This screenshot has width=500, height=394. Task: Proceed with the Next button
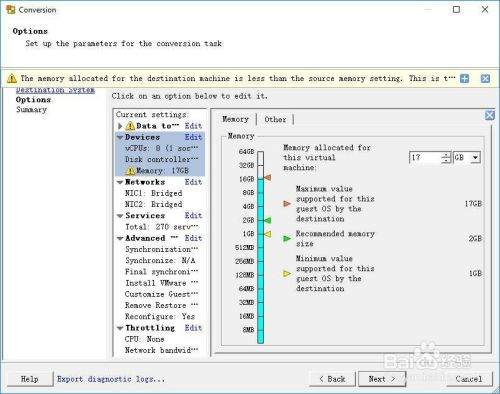coord(382,379)
